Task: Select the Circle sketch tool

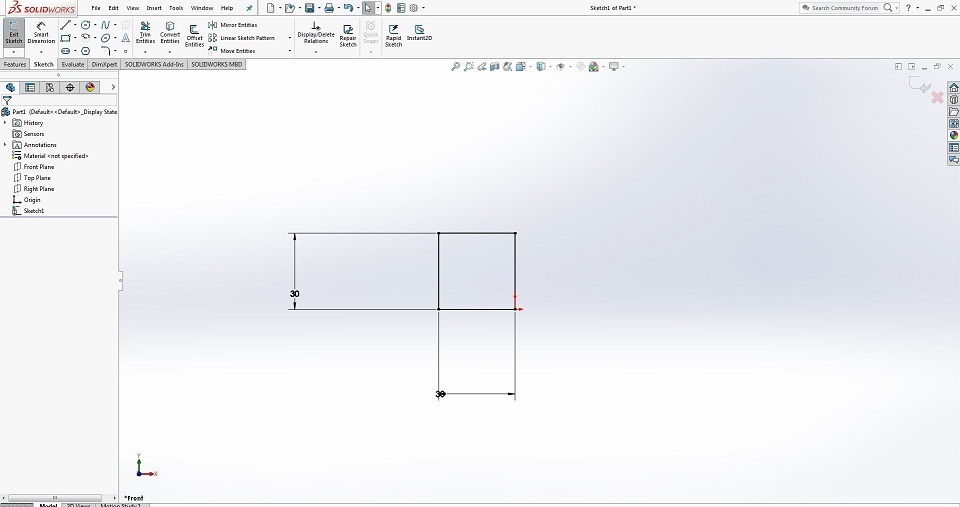Action: pyautogui.click(x=86, y=25)
